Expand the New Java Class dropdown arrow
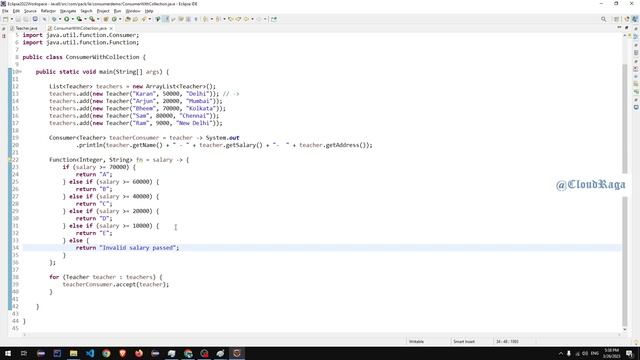The image size is (640, 360). click(x=120, y=19)
